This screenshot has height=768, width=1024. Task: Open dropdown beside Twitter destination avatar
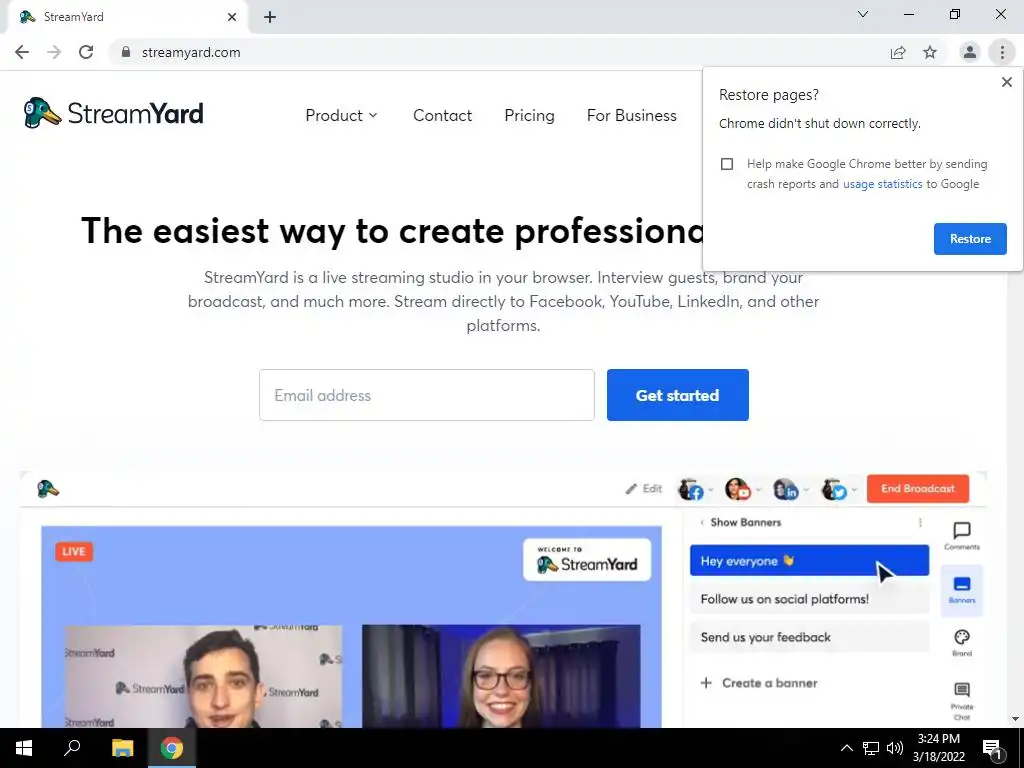(854, 490)
